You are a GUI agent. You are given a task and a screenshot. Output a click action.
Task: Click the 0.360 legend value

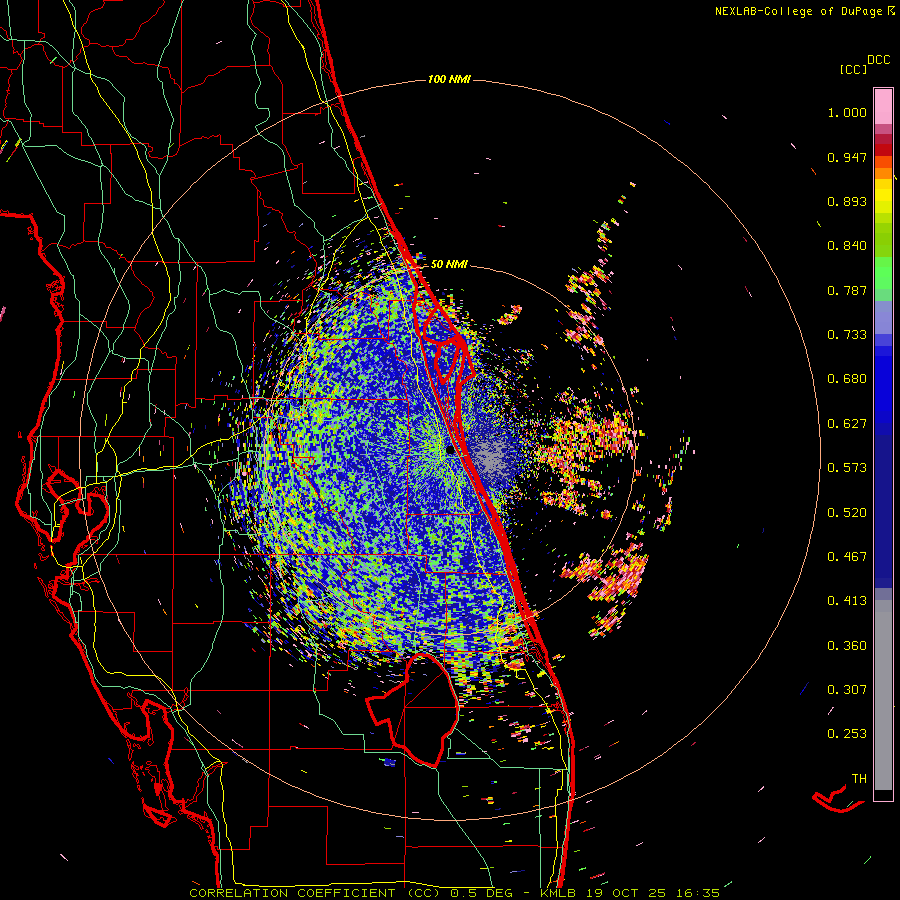[847, 646]
